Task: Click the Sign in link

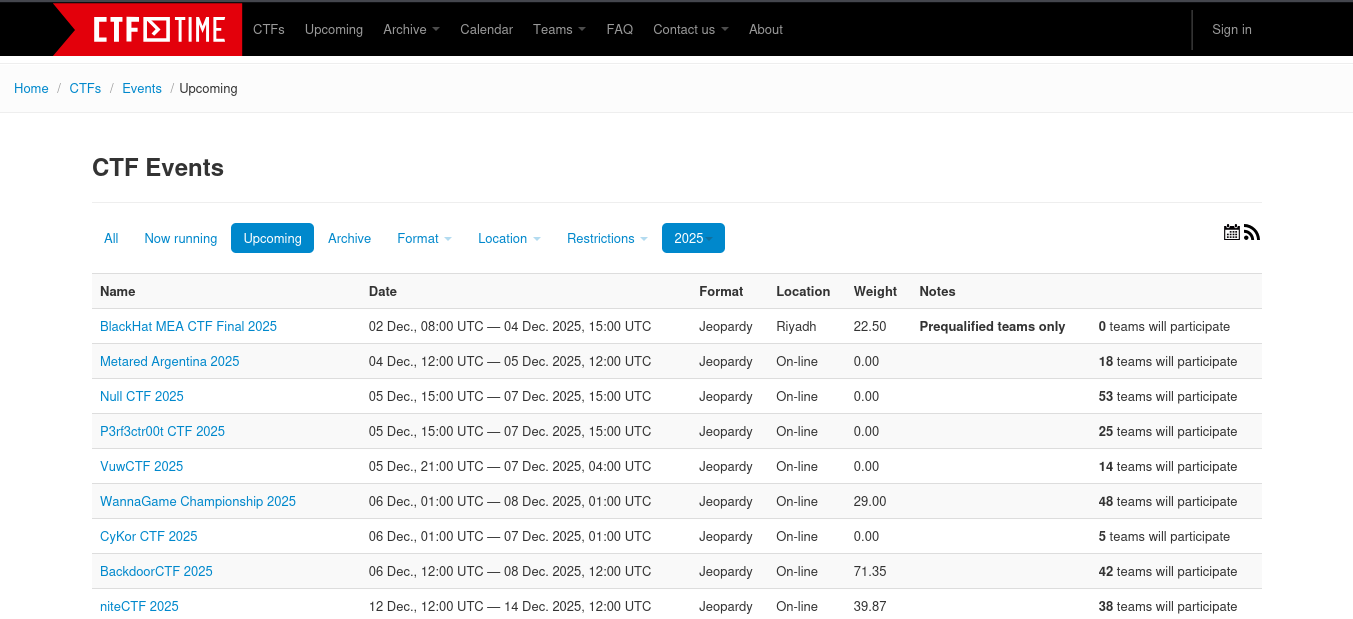Action: (x=1231, y=29)
